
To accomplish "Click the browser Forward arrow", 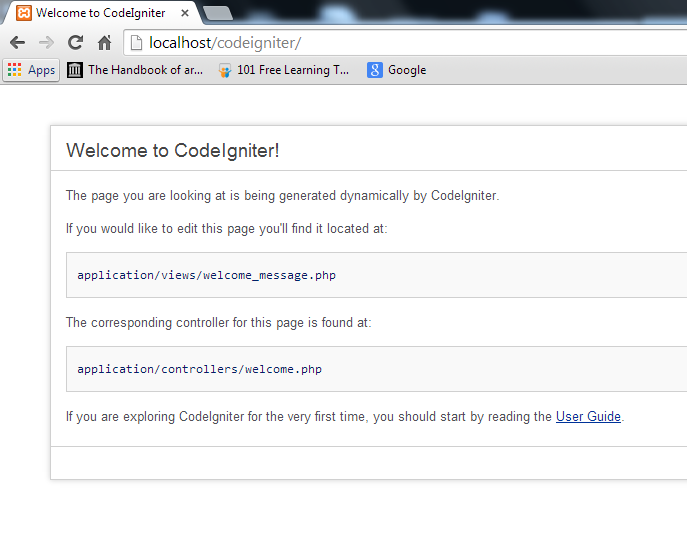I will click(46, 42).
